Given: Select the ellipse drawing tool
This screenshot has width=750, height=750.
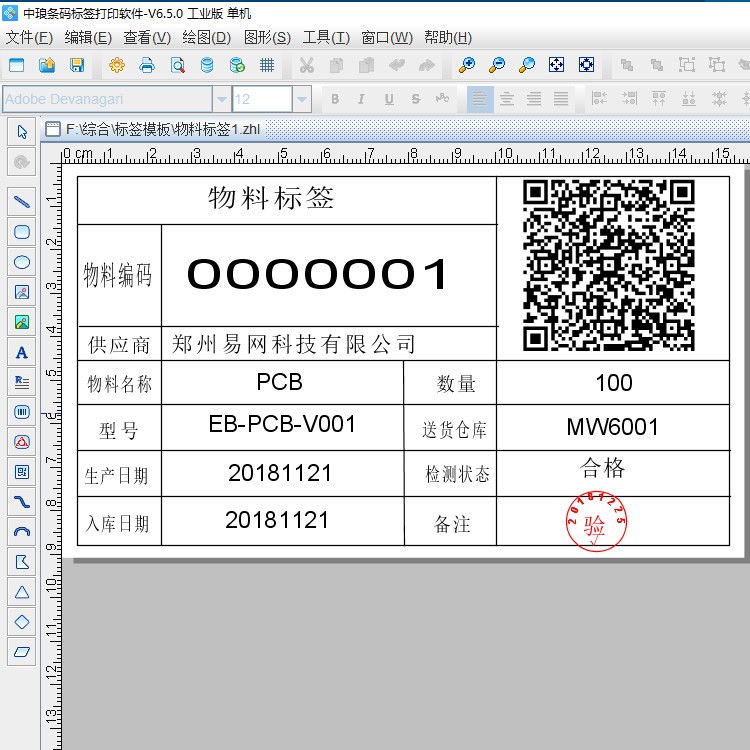Looking at the screenshot, I should coord(22,262).
